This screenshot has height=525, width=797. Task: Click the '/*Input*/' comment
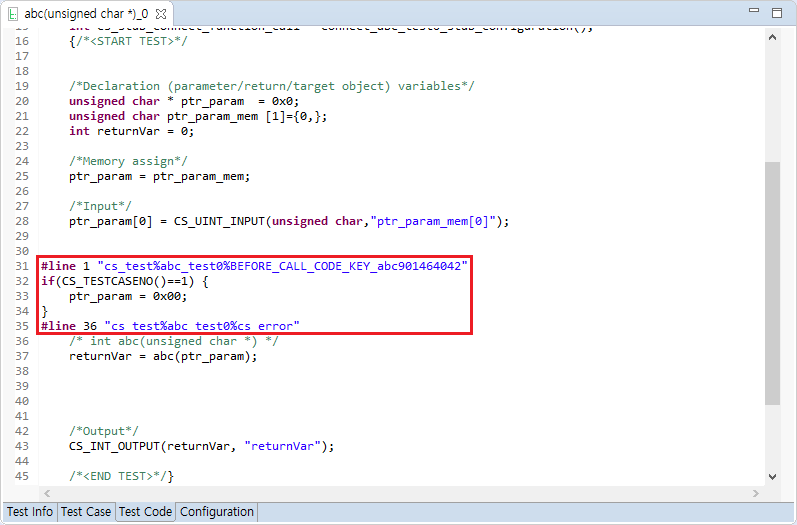coord(100,206)
